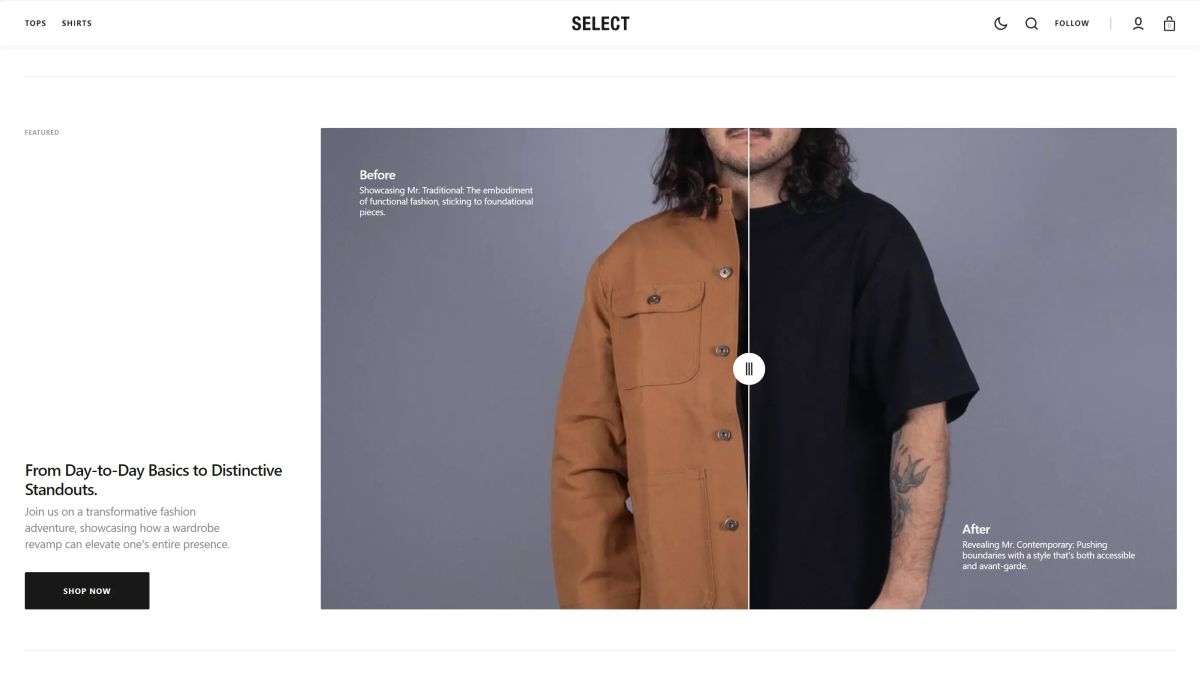The height and width of the screenshot is (674, 1200).
Task: Click the Day-to-Day Basics headline
Action: coord(154,480)
